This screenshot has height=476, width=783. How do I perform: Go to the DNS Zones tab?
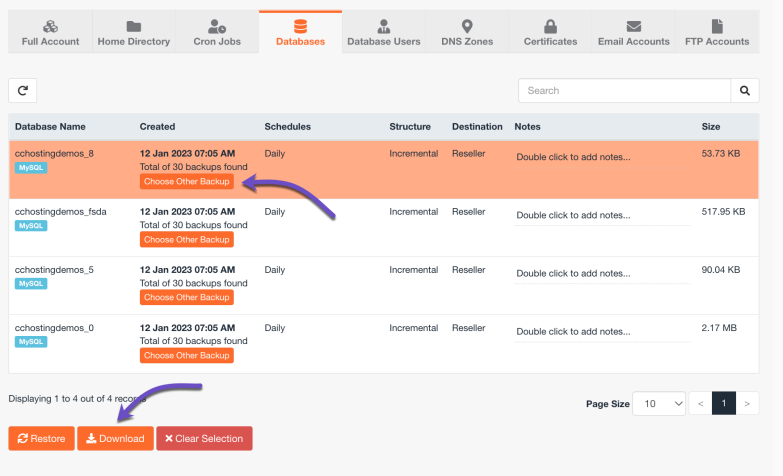click(x=466, y=32)
